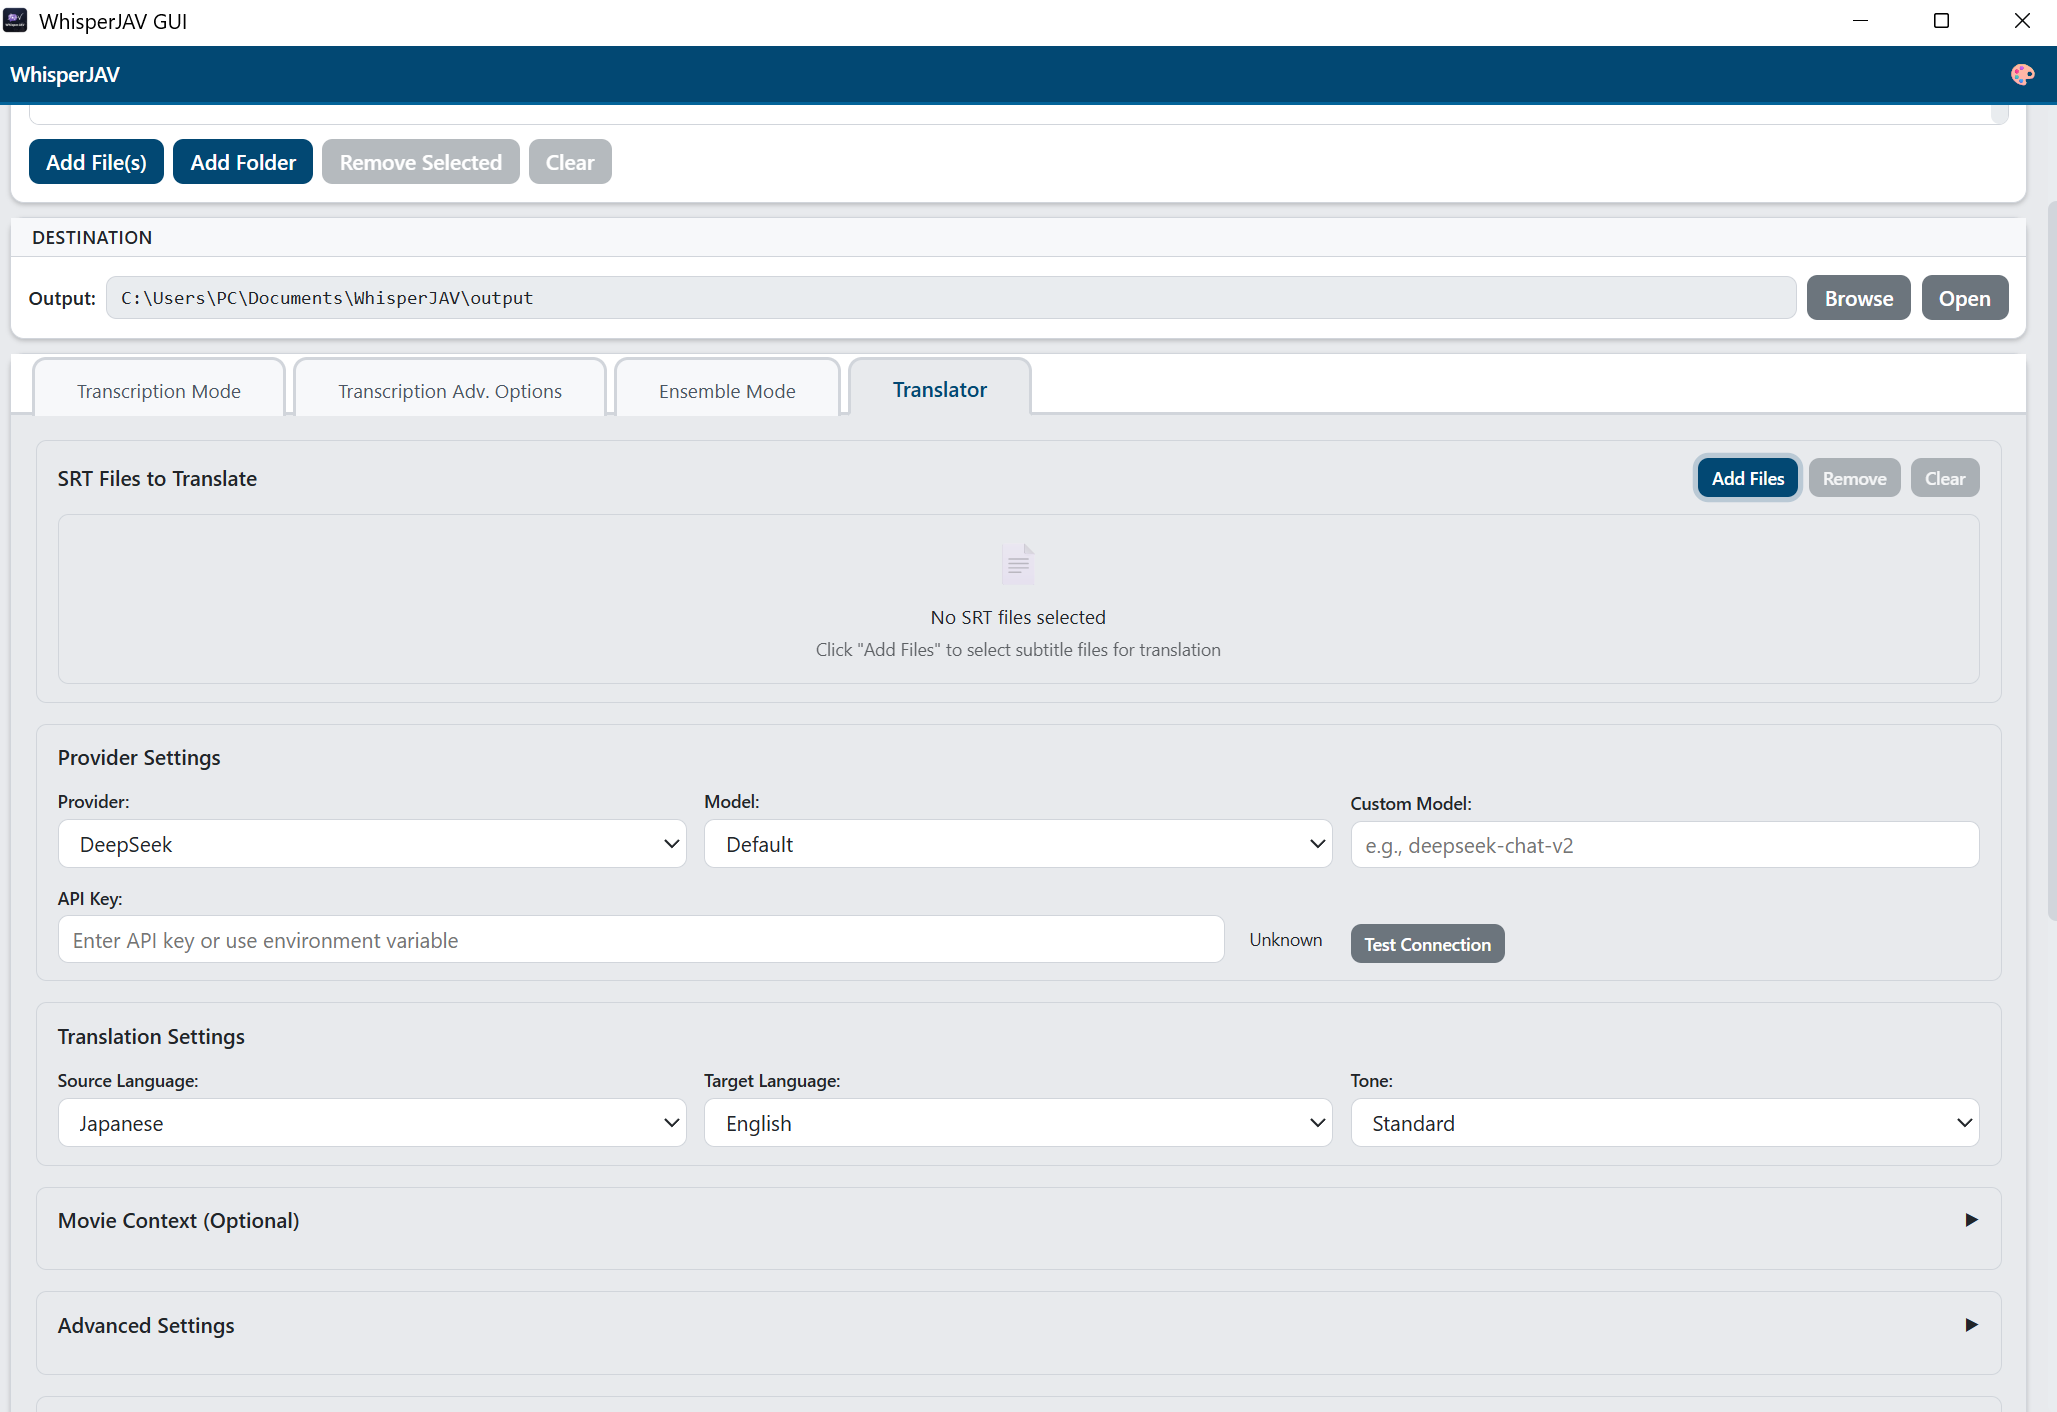Select Source Language dropdown Japanese
This screenshot has height=1412, width=2057.
coord(372,1123)
